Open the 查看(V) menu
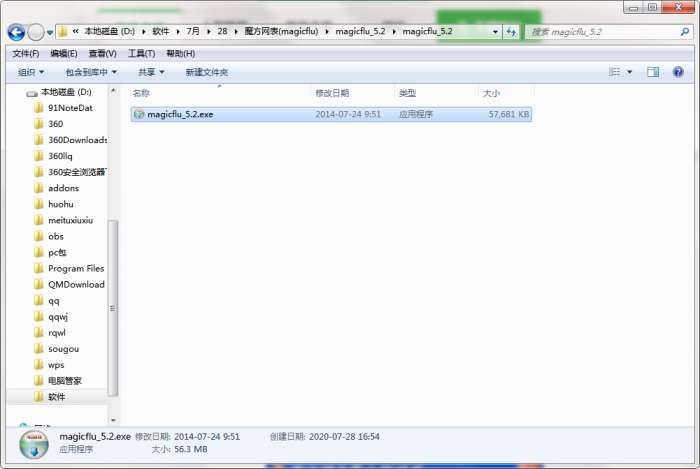Image resolution: width=700 pixels, height=469 pixels. coord(103,54)
